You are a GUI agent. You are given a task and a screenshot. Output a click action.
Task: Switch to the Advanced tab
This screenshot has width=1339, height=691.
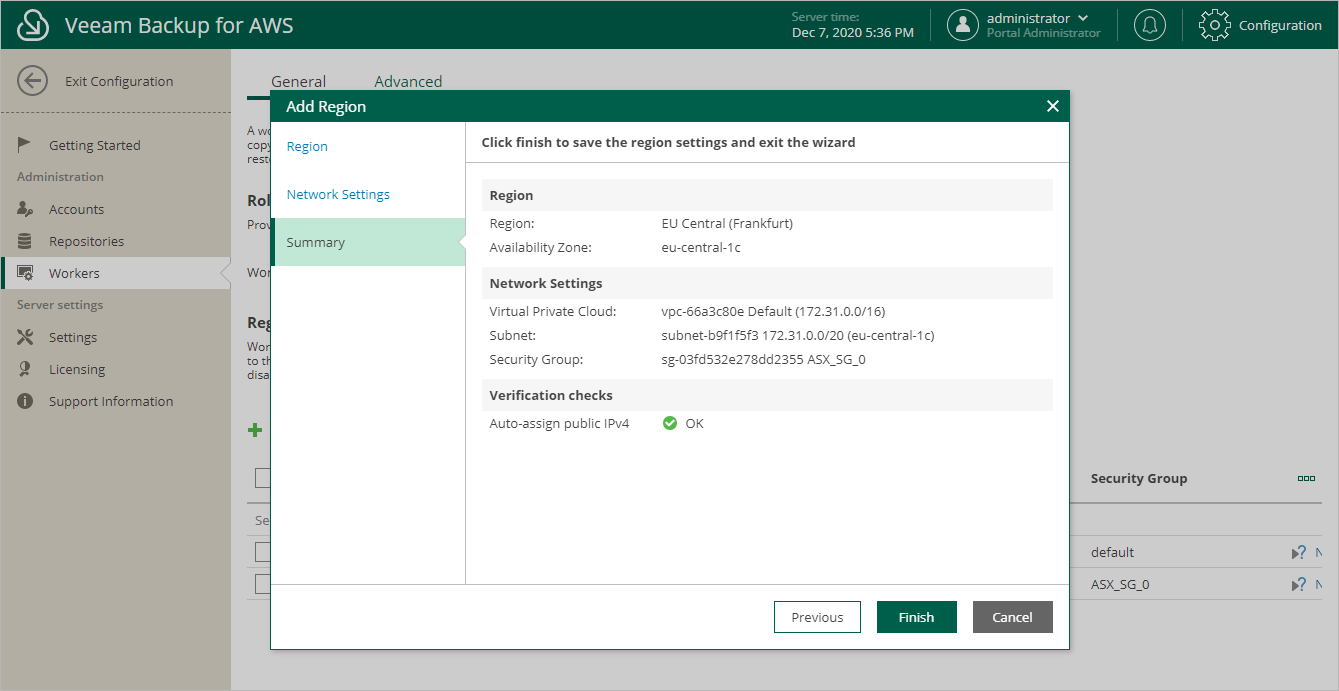click(x=408, y=81)
